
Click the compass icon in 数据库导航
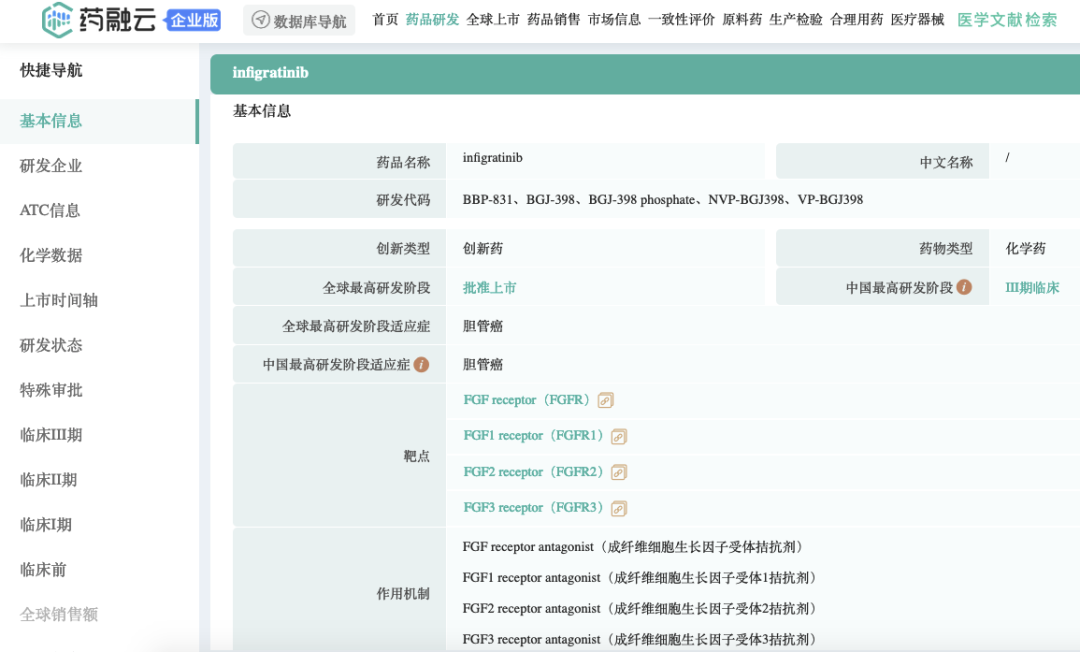pos(260,20)
